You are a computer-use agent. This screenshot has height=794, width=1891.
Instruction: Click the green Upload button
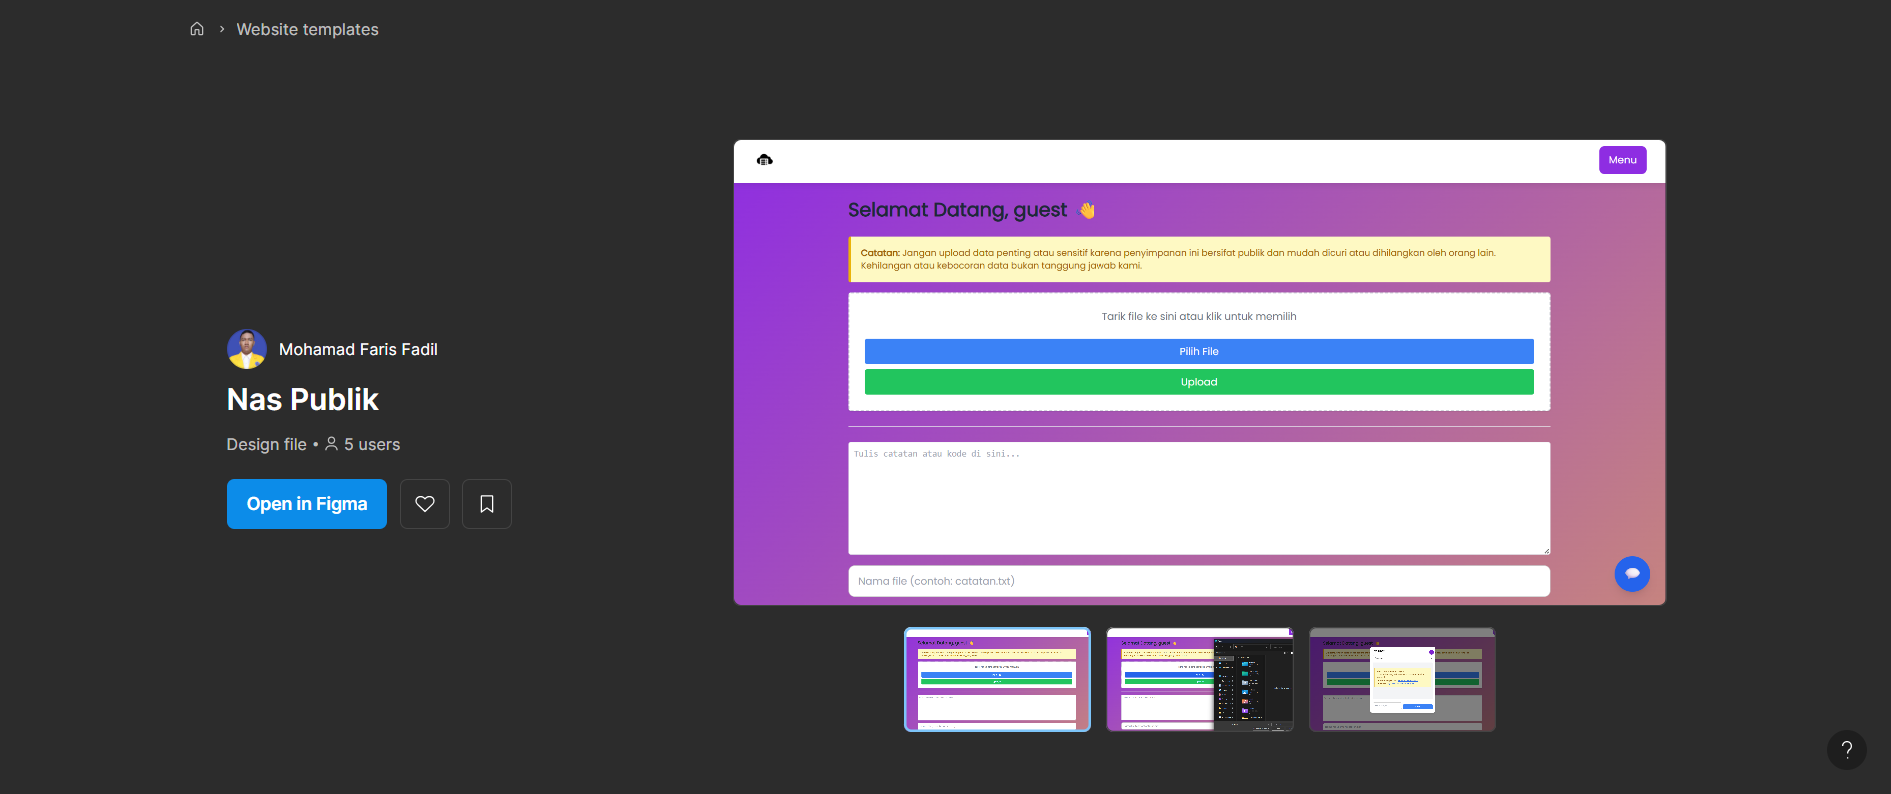point(1199,382)
